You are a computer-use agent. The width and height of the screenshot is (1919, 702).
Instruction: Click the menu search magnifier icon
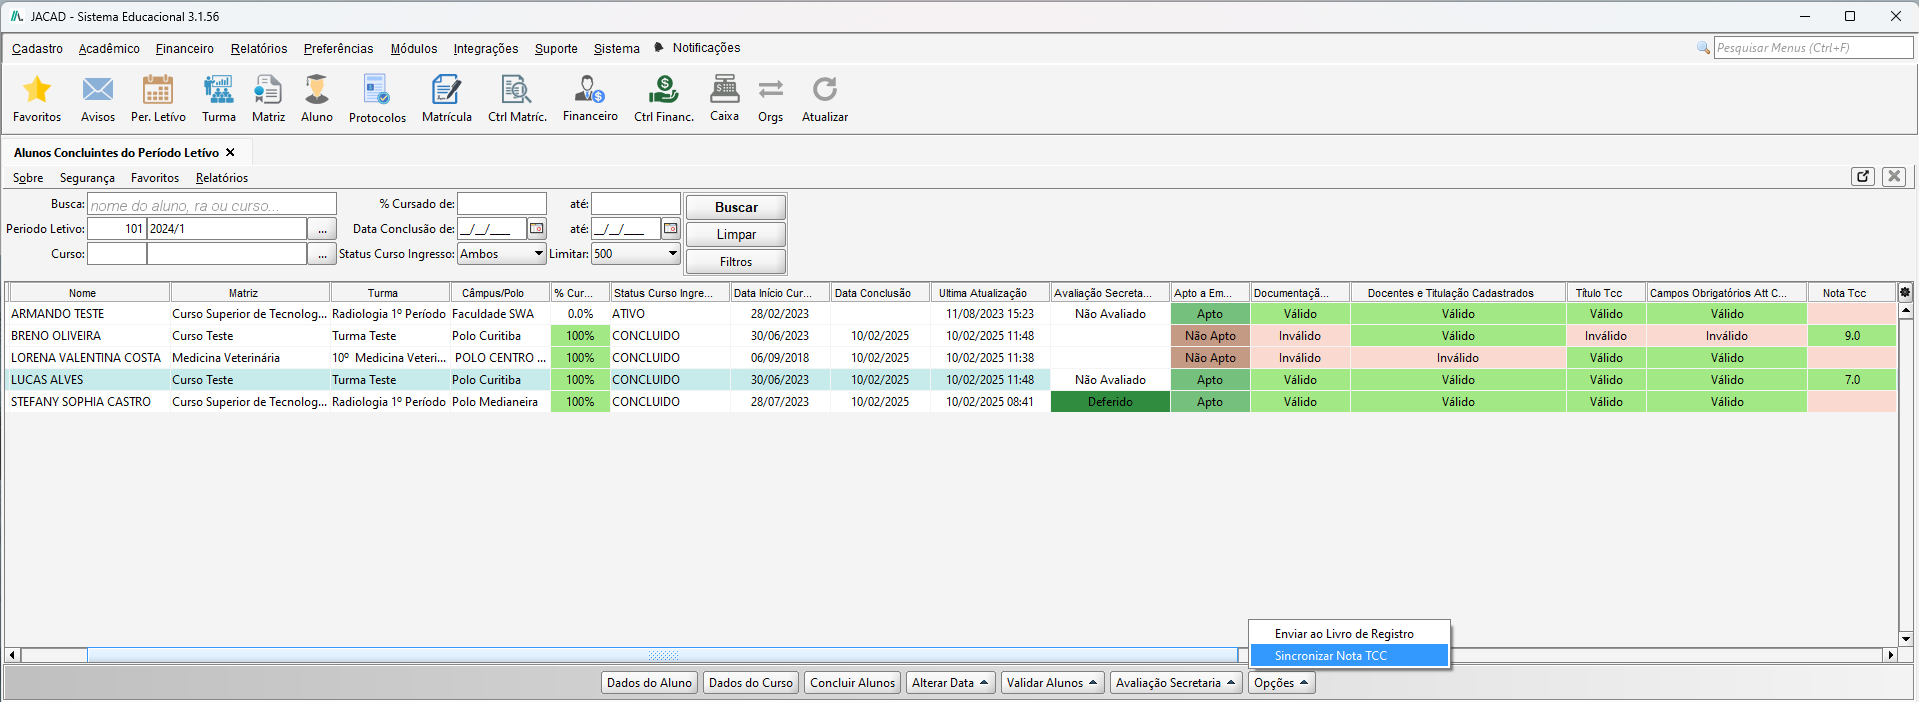1703,48
